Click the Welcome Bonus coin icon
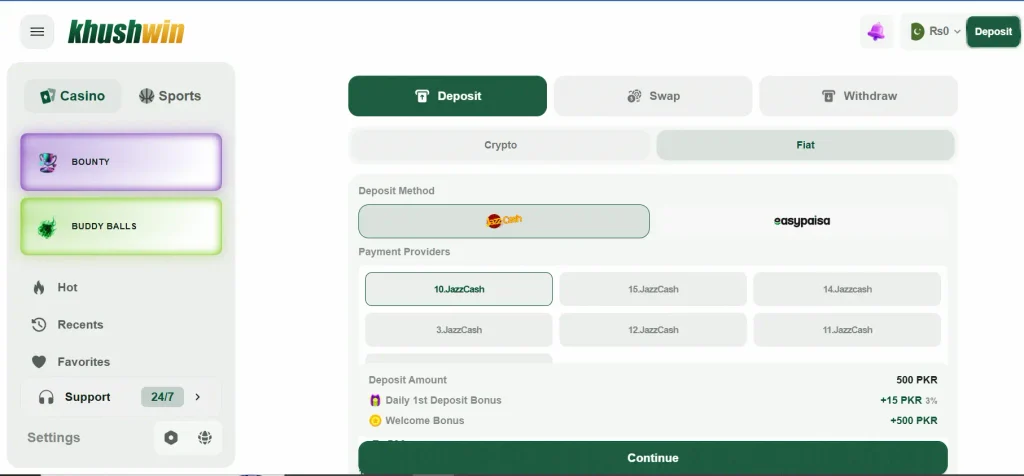The image size is (1024, 476). pos(375,420)
